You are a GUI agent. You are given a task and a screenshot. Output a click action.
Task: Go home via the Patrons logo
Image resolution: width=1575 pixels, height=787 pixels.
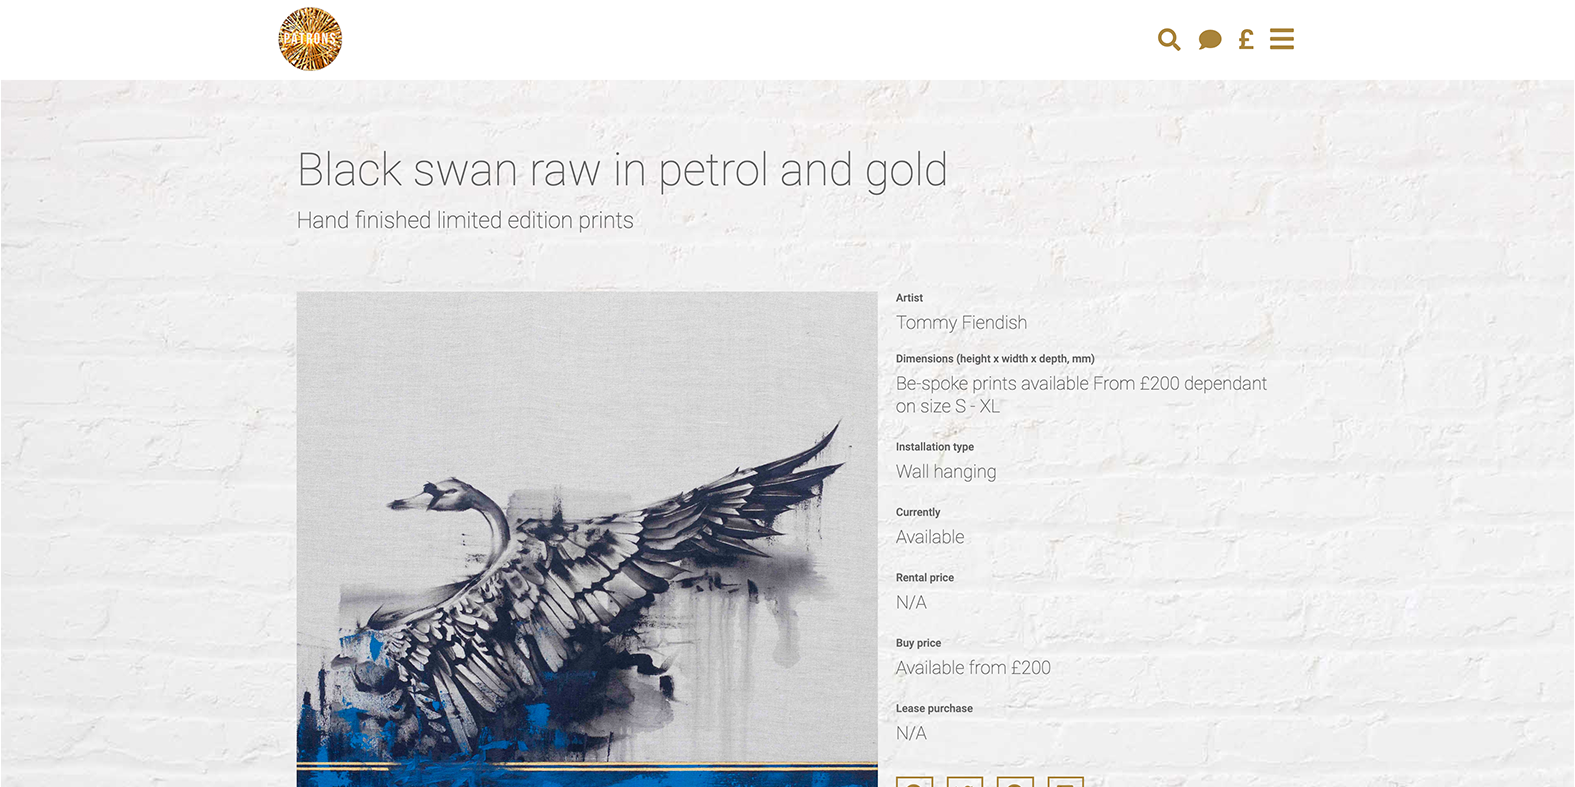click(310, 39)
